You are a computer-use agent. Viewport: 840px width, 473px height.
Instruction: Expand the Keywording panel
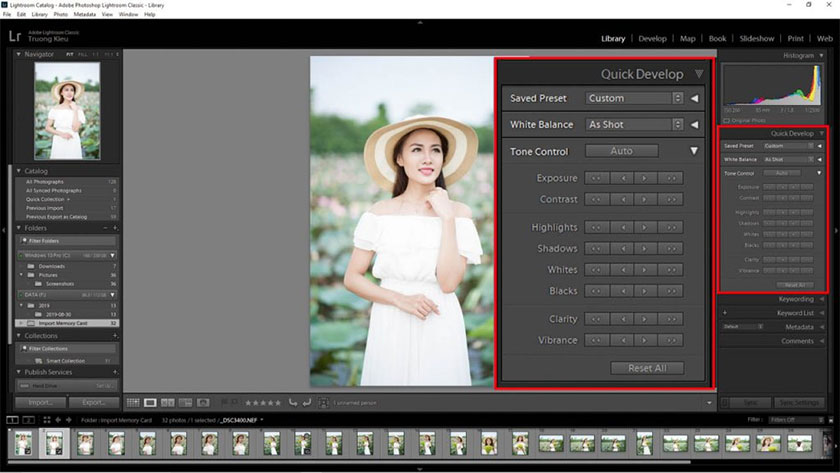tap(822, 299)
